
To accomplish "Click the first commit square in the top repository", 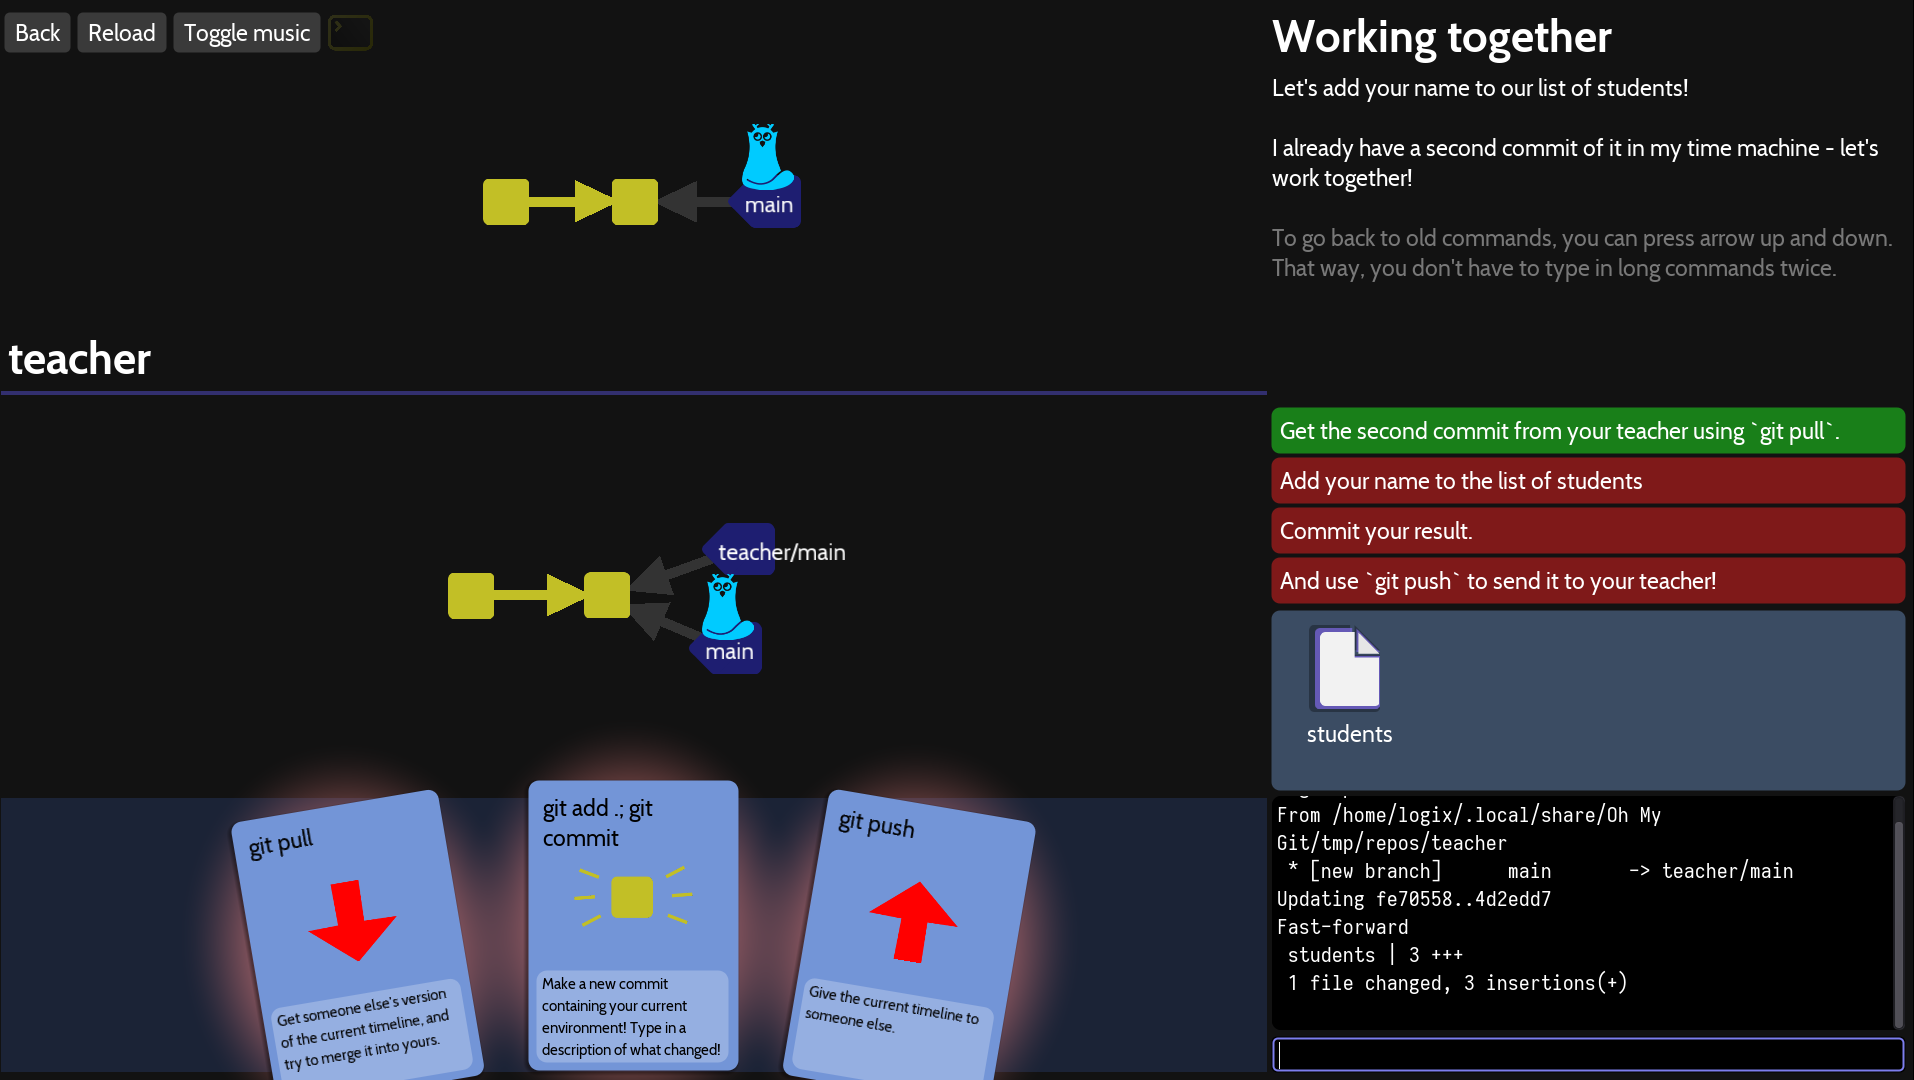I will [x=506, y=201].
